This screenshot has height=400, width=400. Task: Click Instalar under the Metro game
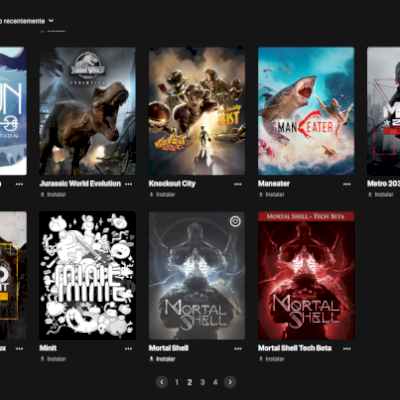pyautogui.click(x=381, y=194)
